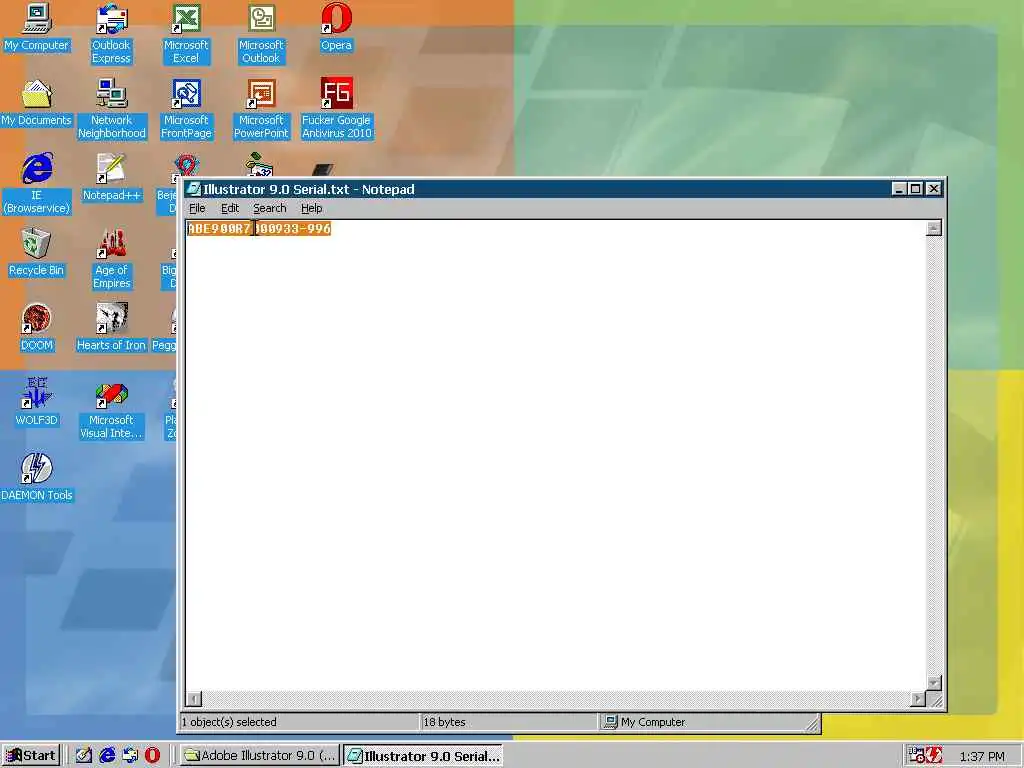
Task: Click the Notepad title bar document icon
Action: (x=193, y=189)
